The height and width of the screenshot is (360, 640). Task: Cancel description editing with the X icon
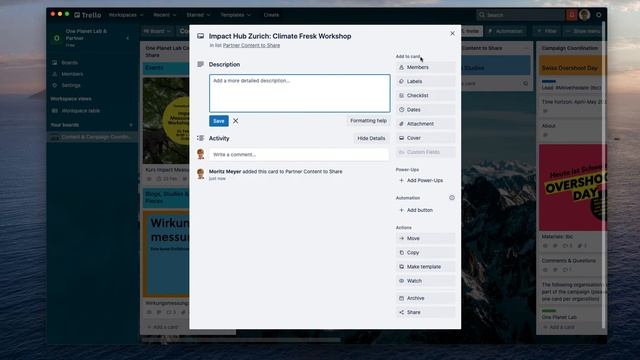coord(236,121)
